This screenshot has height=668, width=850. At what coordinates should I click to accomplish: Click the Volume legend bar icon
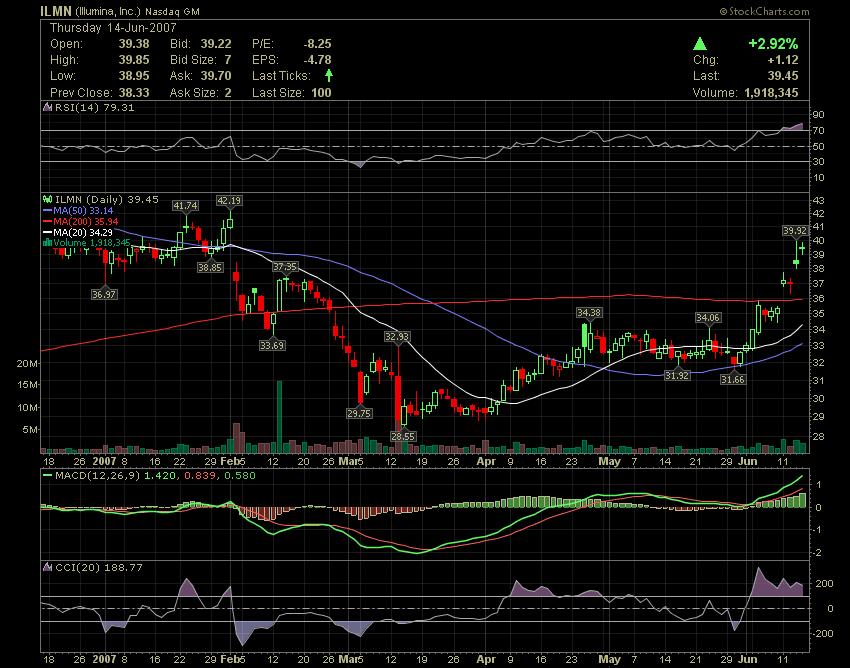coord(48,243)
